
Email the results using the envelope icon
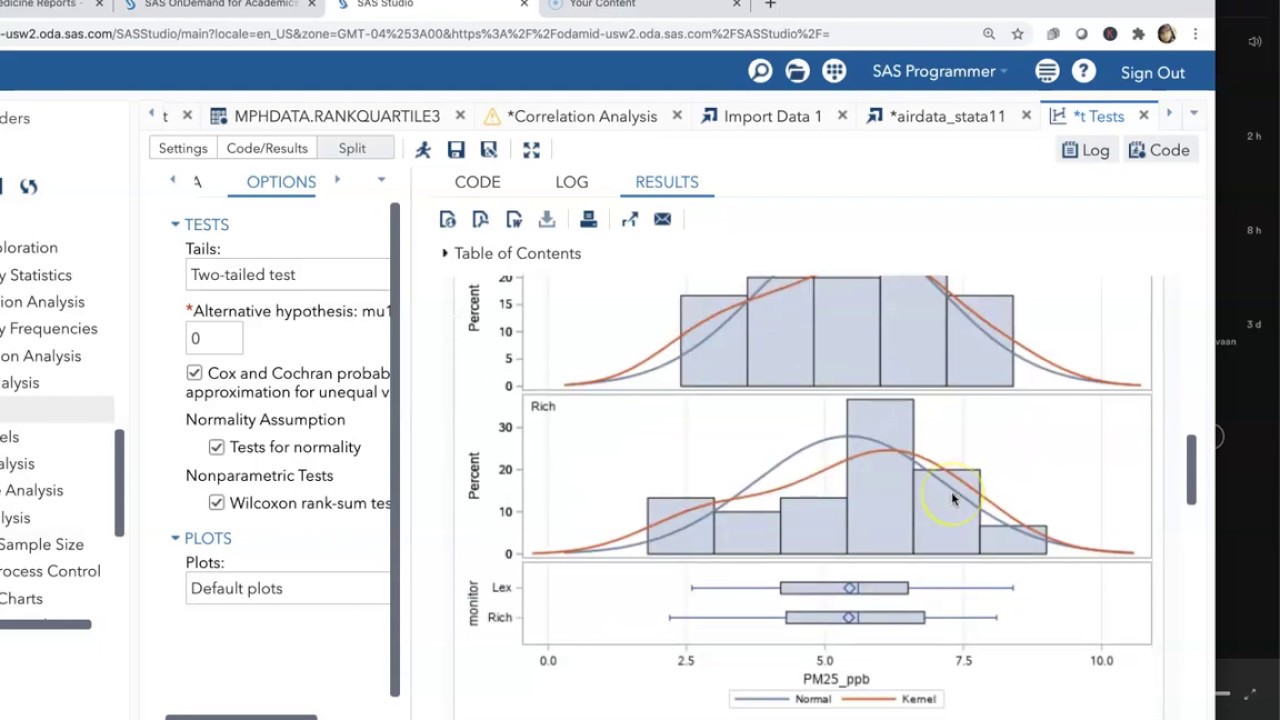click(x=662, y=219)
